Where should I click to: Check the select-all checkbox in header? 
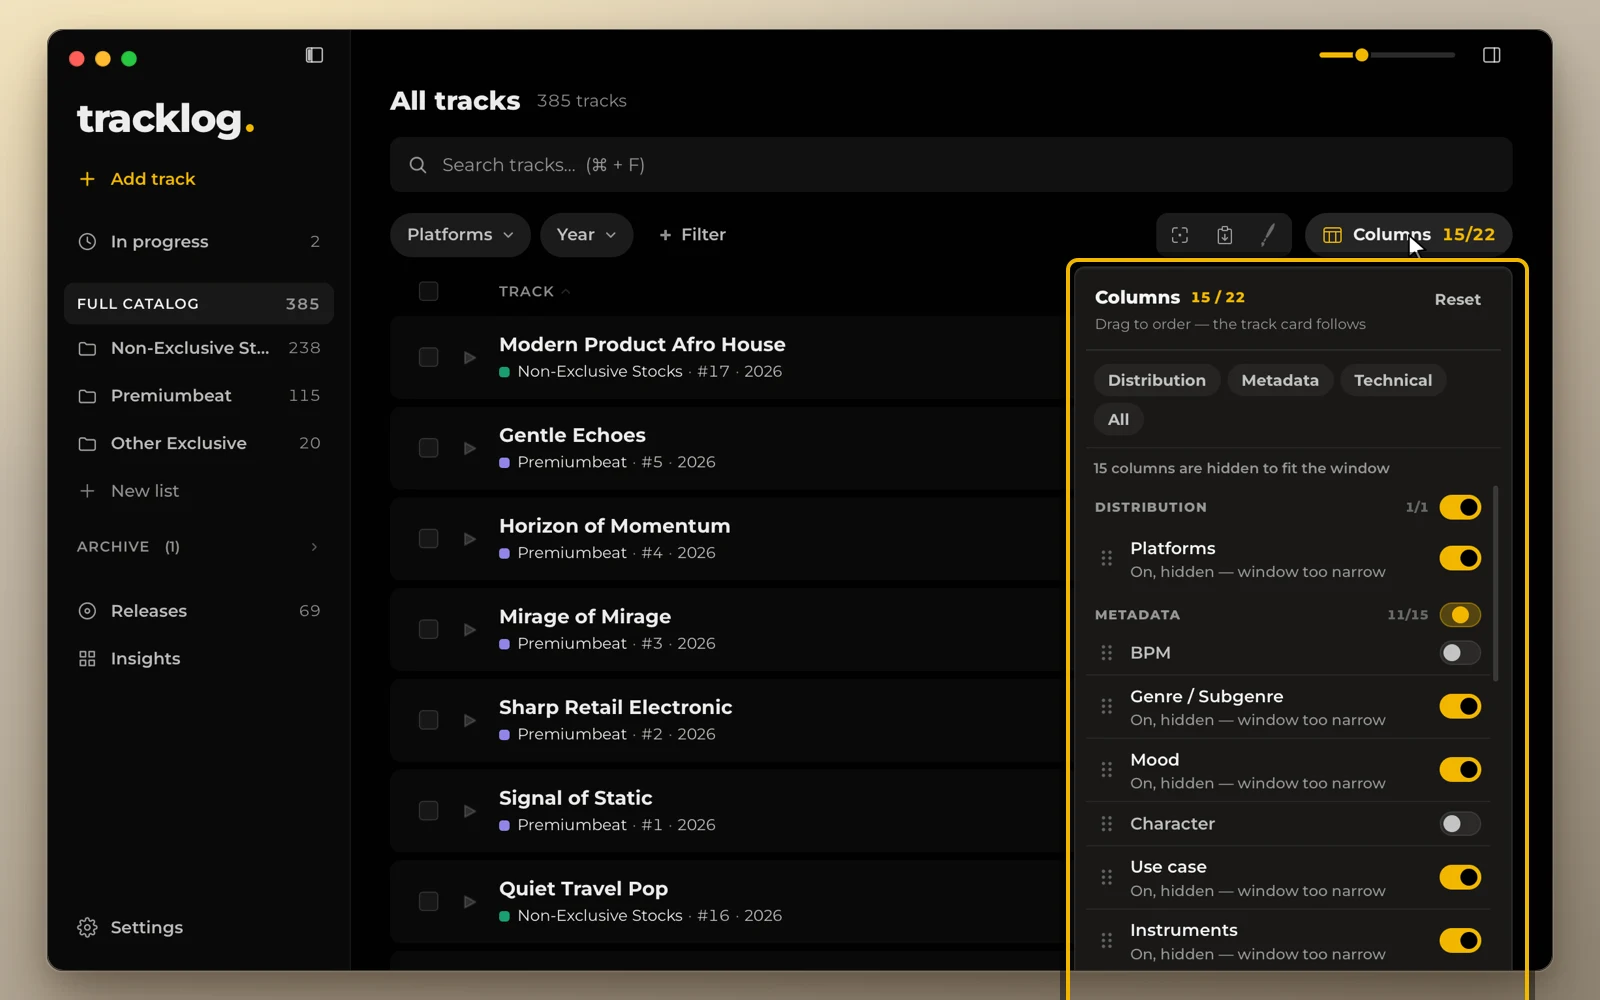point(428,291)
